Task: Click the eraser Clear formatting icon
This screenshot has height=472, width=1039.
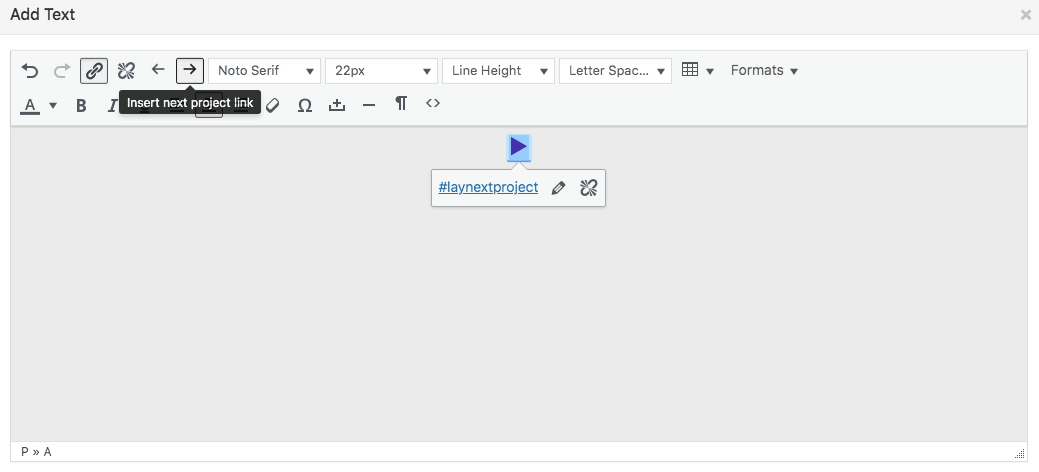Action: coord(273,105)
